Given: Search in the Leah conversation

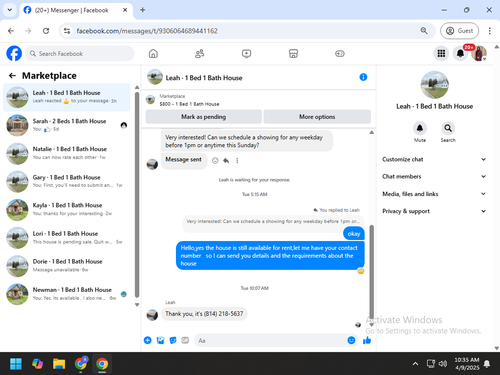Looking at the screenshot, I should (448, 128).
